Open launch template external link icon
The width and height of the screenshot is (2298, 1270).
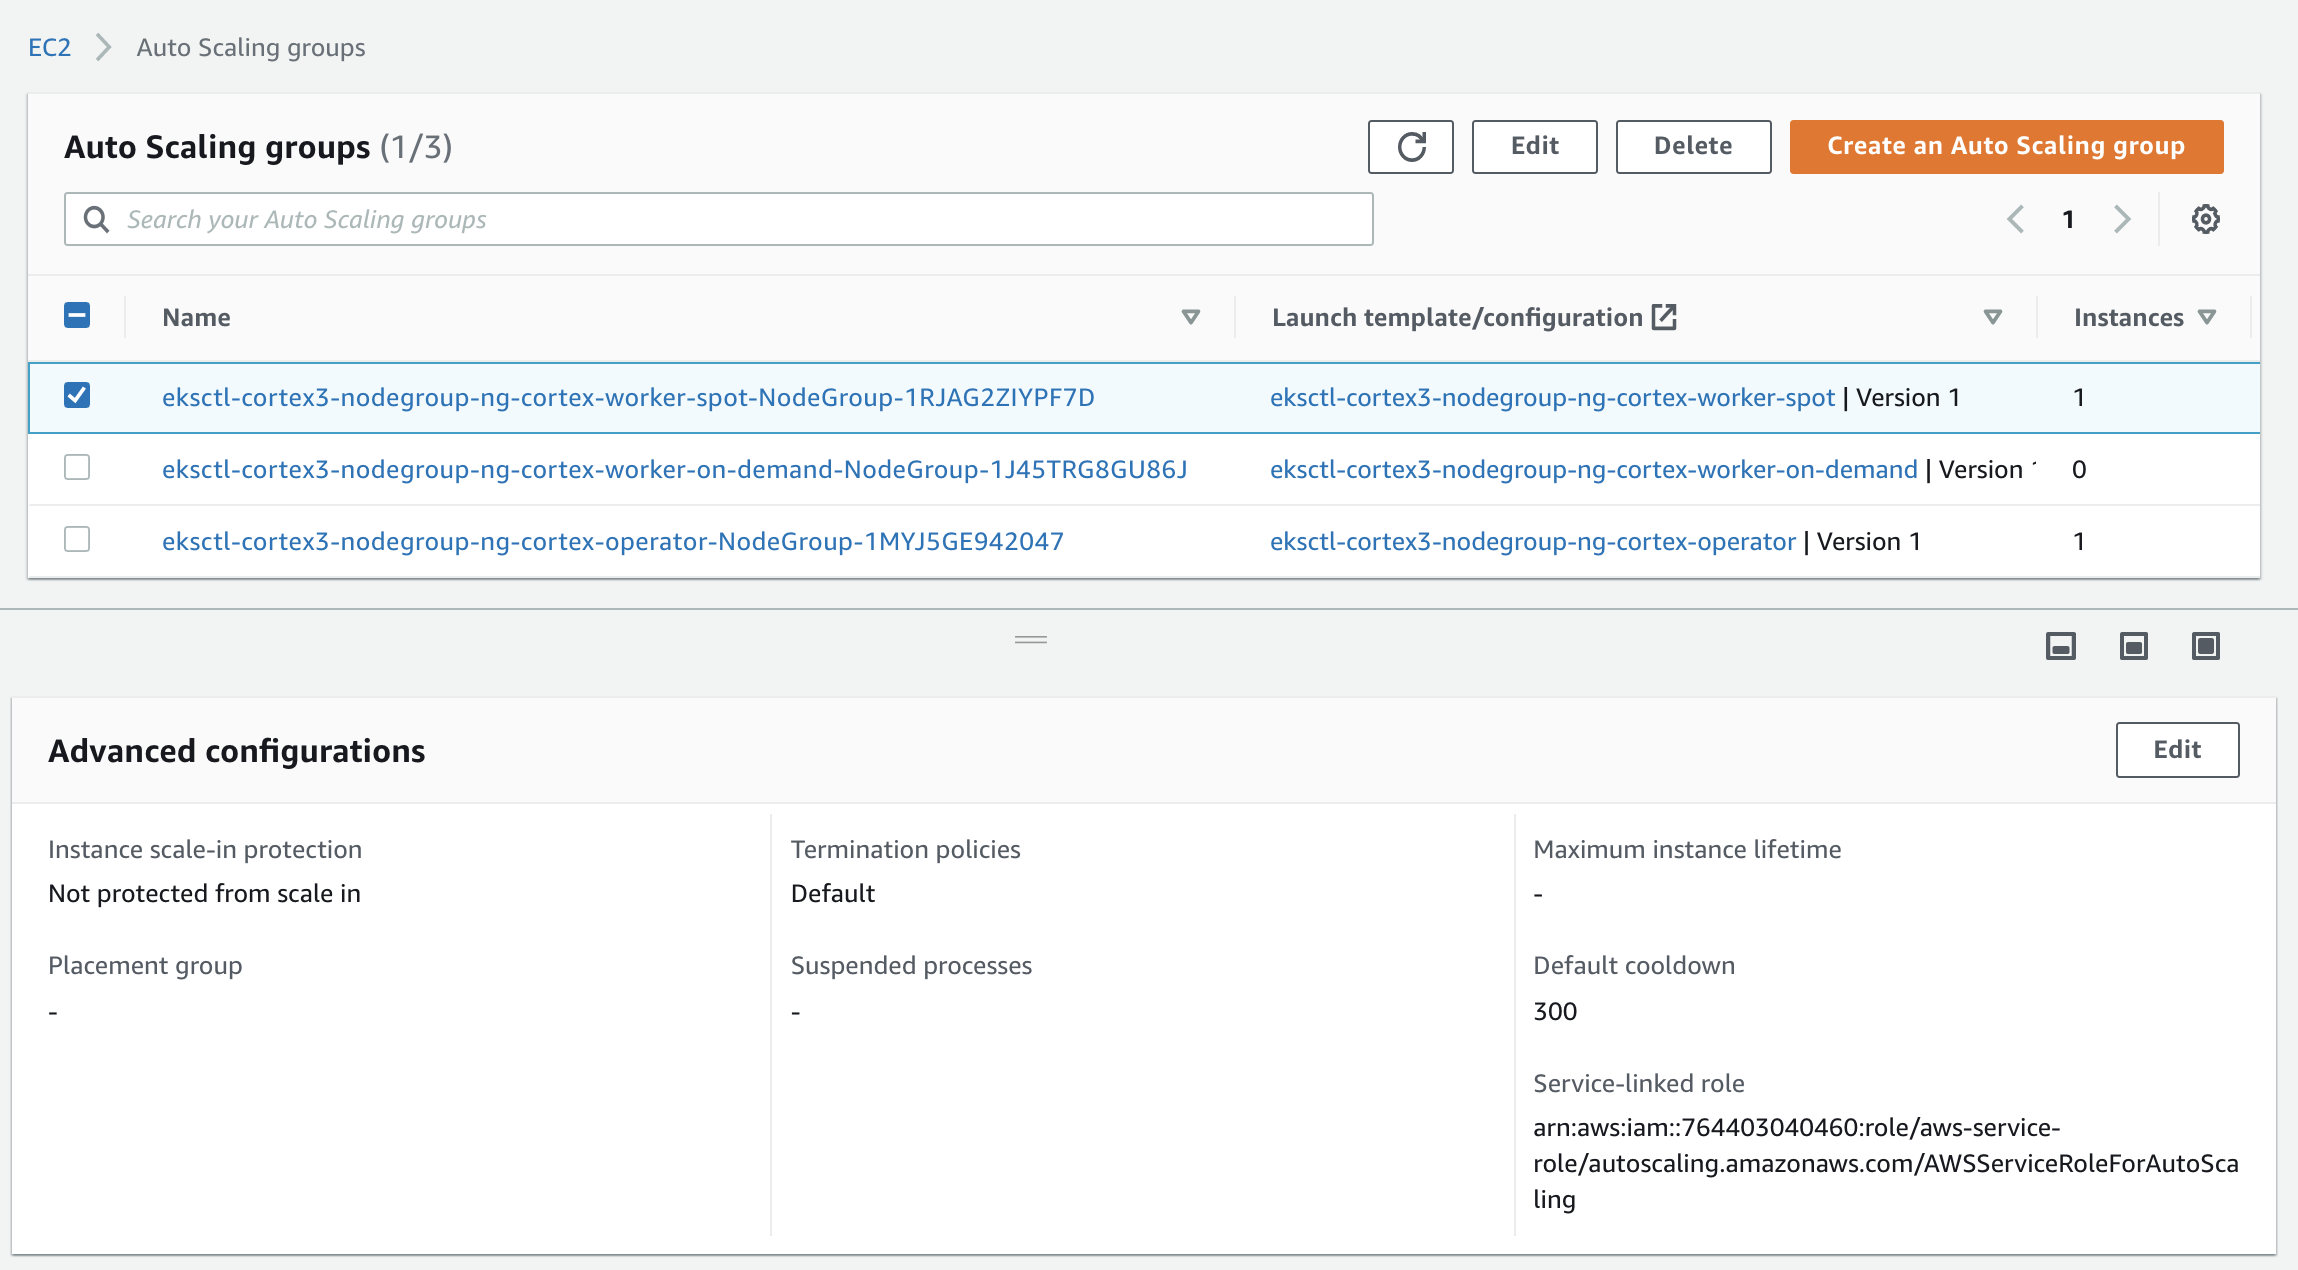point(1664,317)
